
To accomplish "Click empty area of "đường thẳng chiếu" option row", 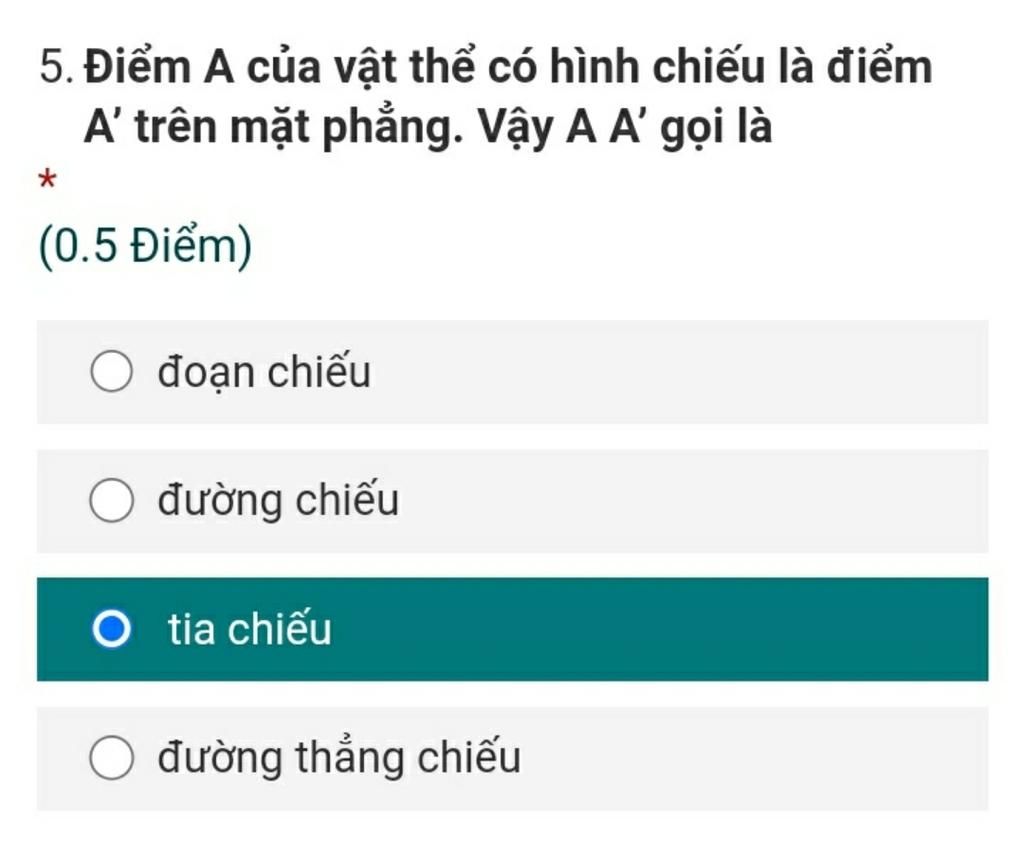I will pyautogui.click(x=751, y=758).
